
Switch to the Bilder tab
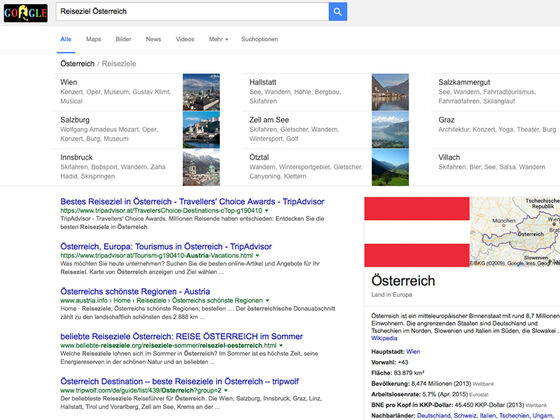[124, 39]
